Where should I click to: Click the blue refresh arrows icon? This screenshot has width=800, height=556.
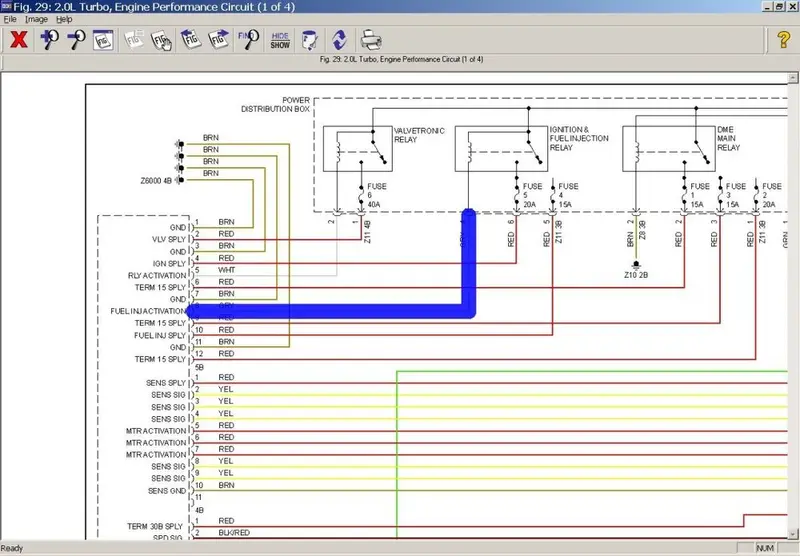click(339, 40)
